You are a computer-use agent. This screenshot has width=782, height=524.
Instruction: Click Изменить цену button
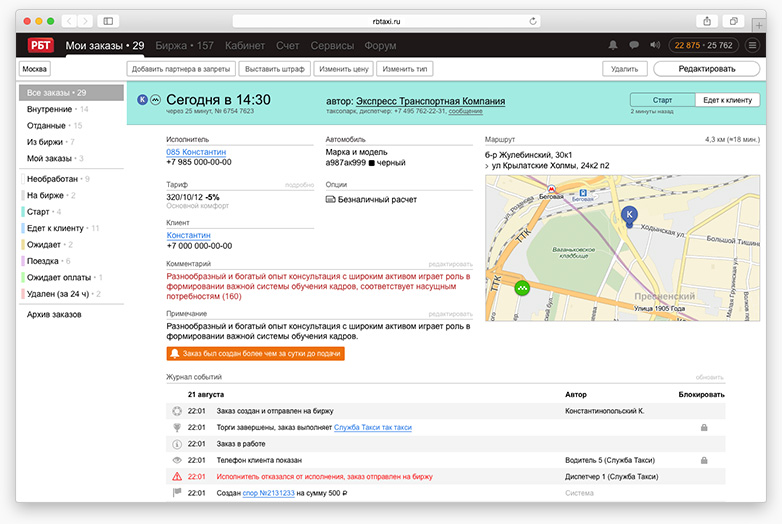coord(344,69)
